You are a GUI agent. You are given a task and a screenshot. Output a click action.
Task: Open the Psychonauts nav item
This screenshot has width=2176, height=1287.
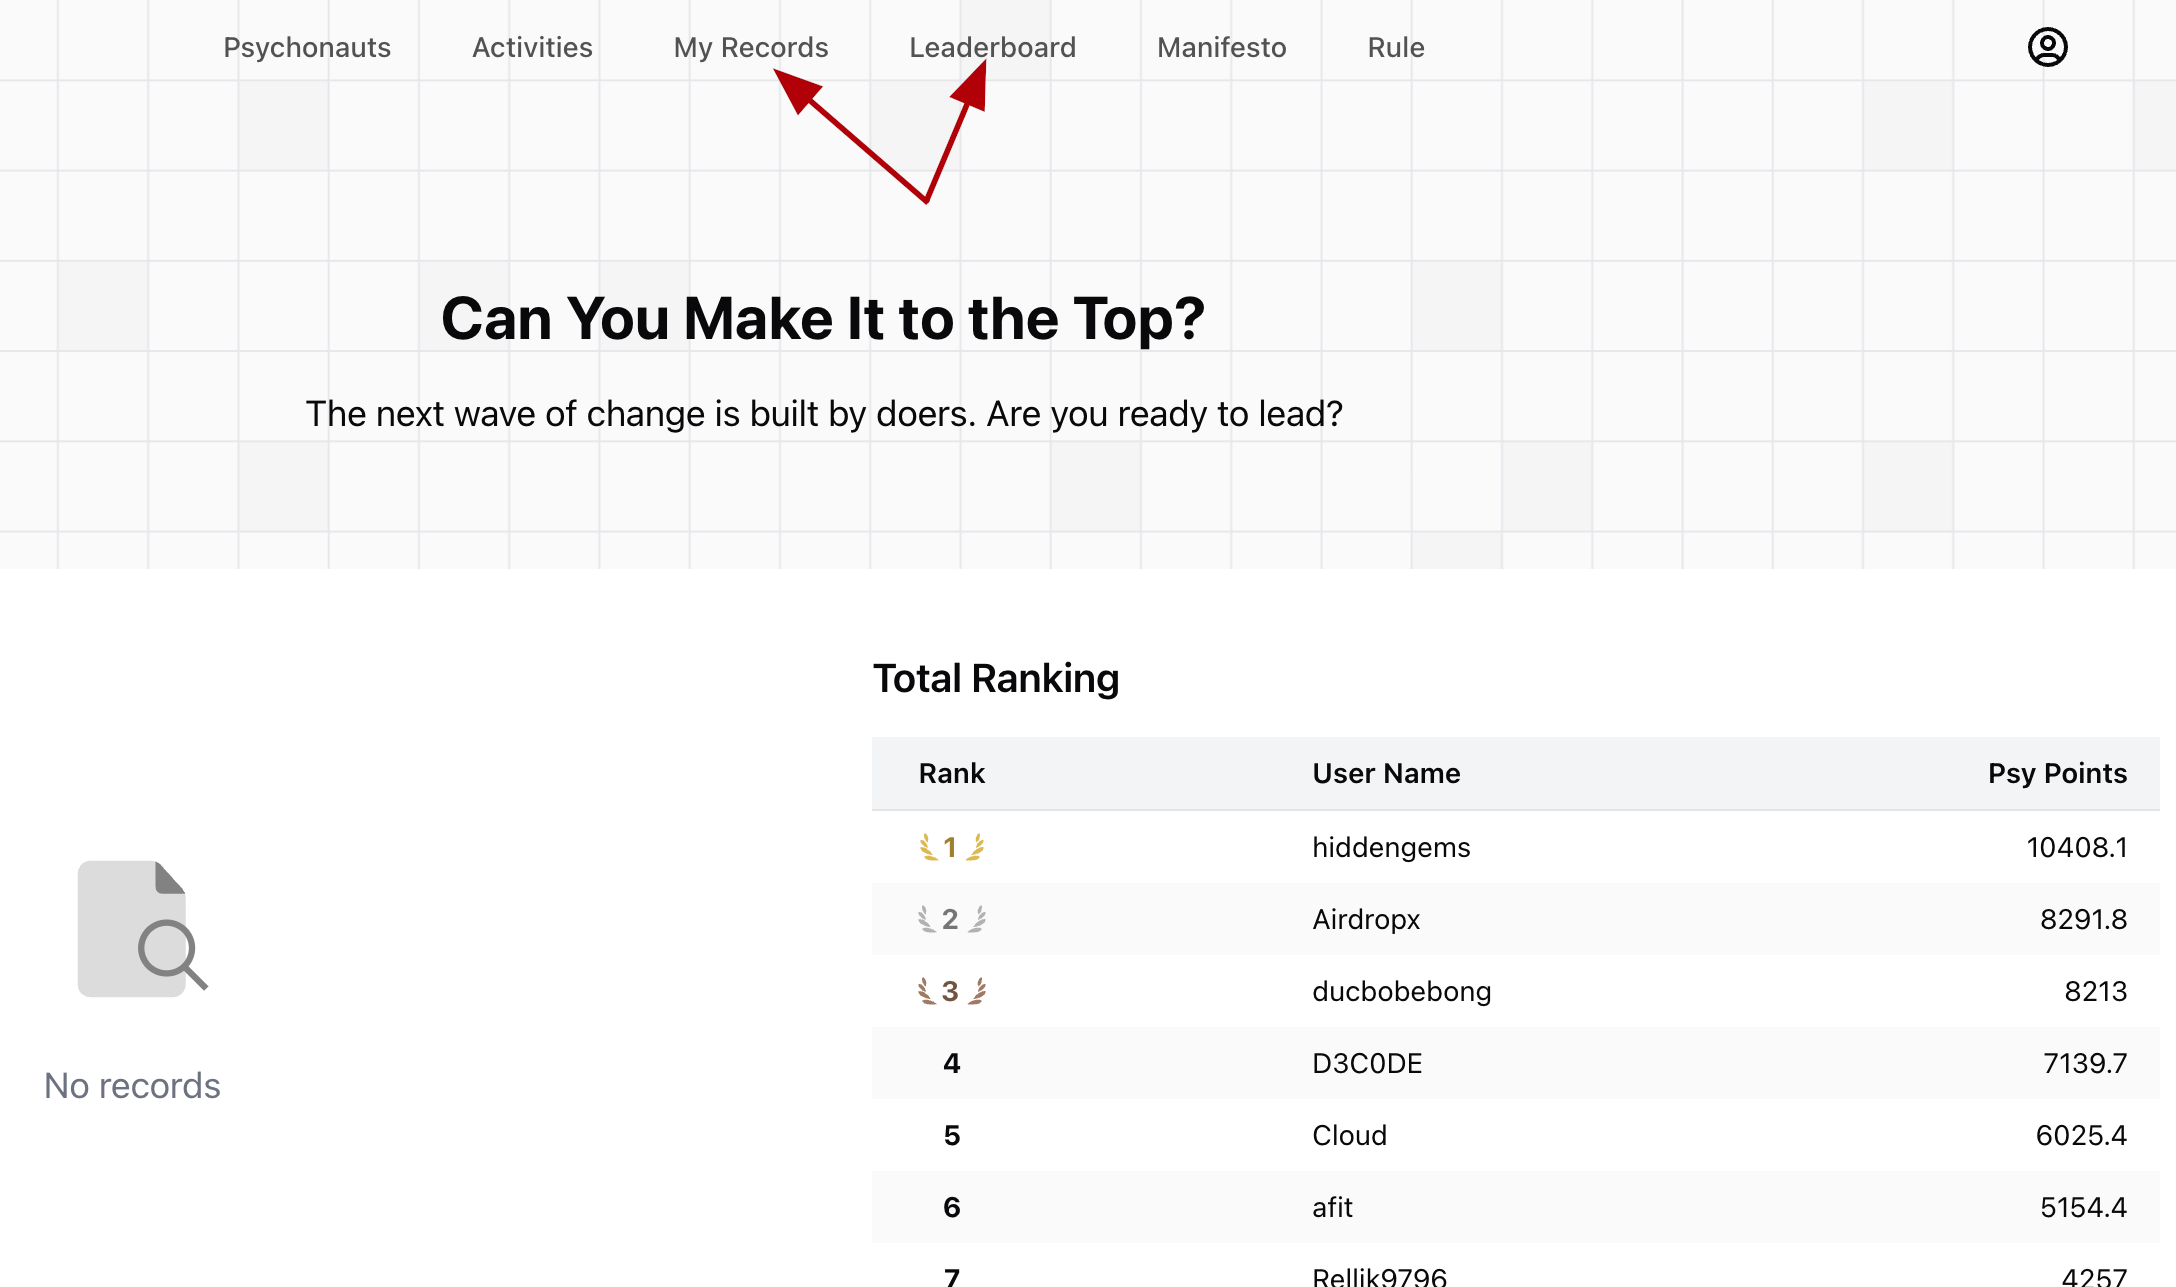coord(307,47)
